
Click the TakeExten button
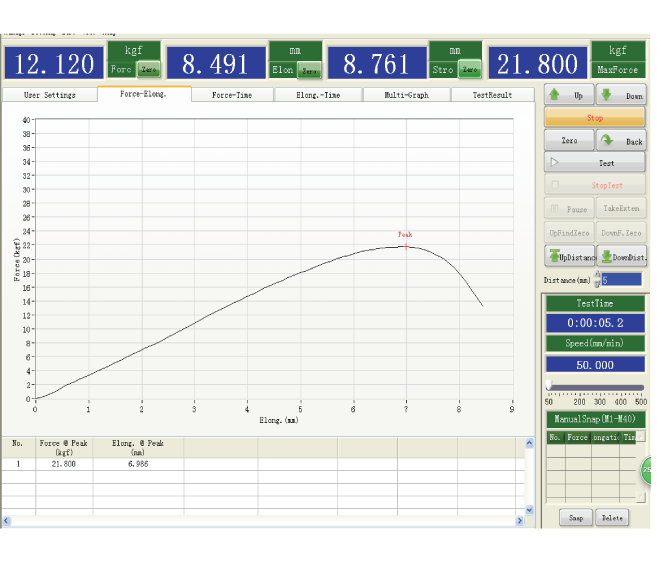[621, 208]
